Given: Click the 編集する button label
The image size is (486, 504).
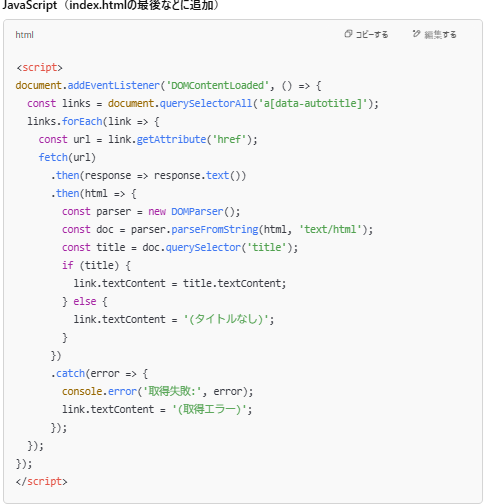Looking at the screenshot, I should pyautogui.click(x=440, y=35).
